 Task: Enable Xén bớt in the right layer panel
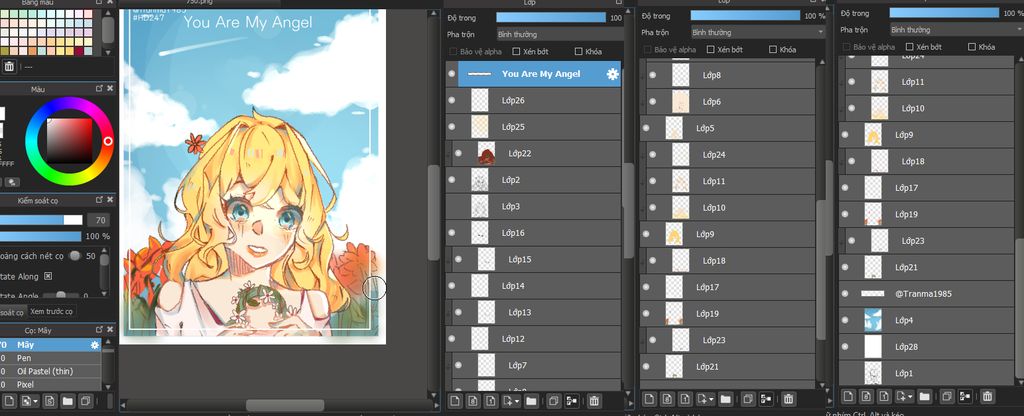[x=910, y=47]
